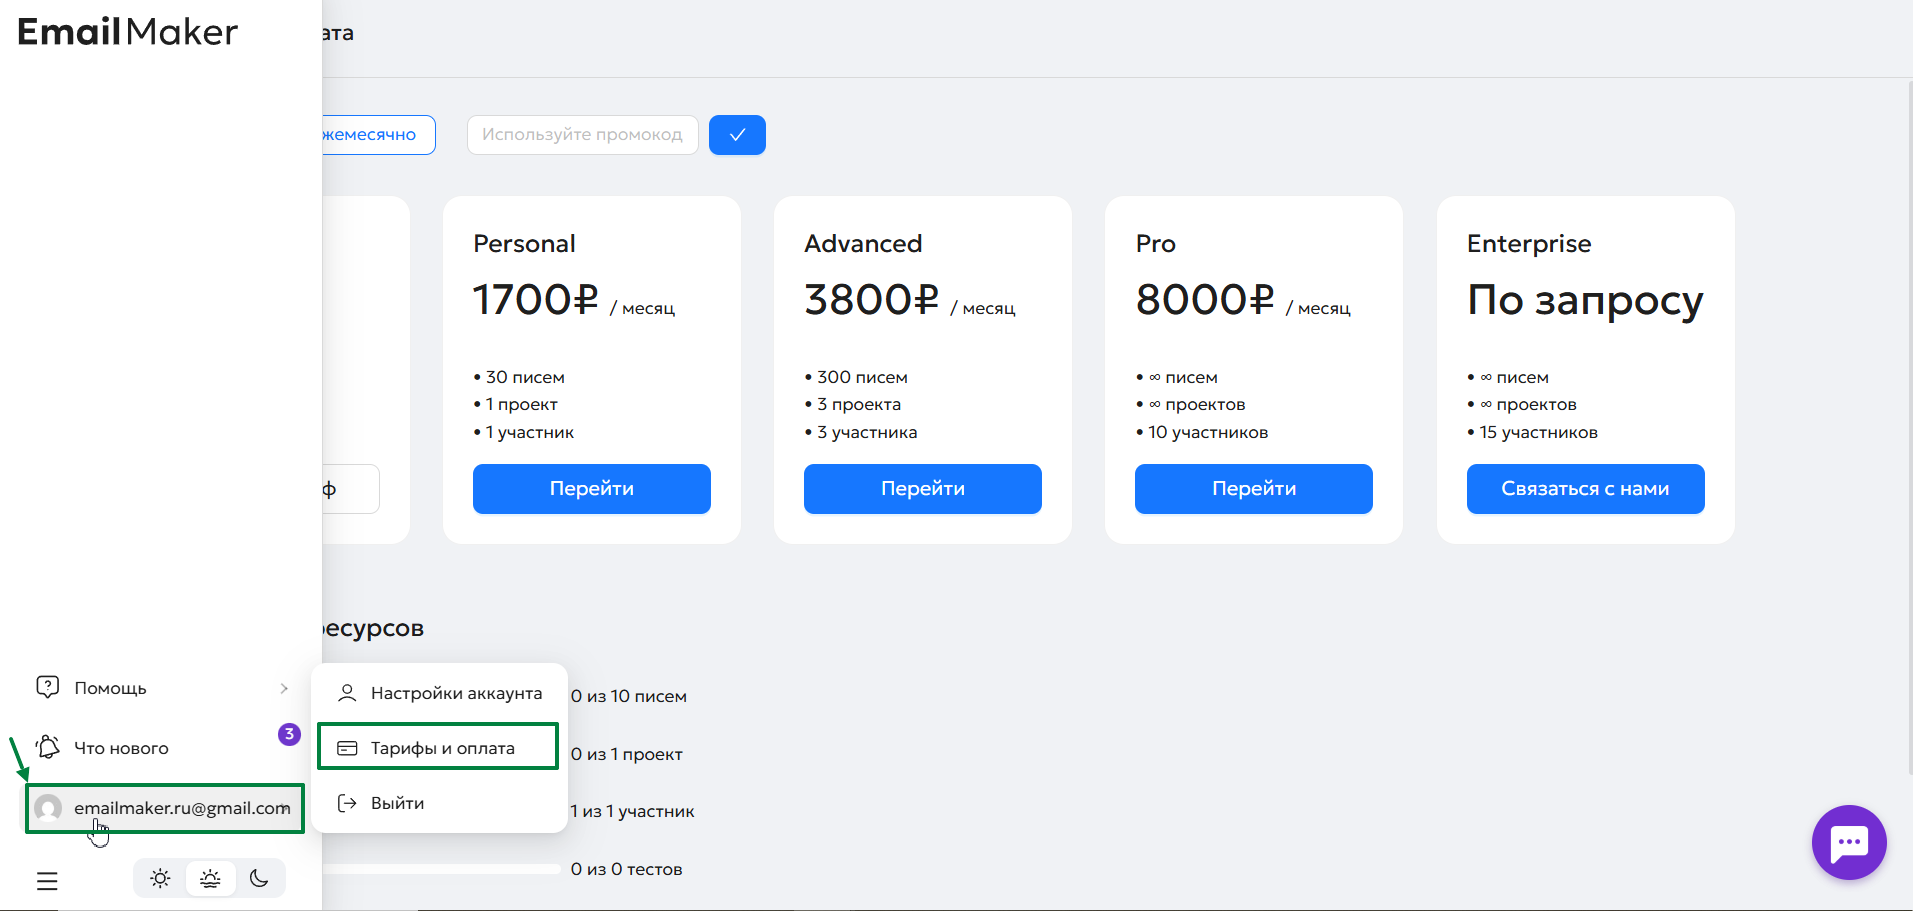The width and height of the screenshot is (1913, 911).
Task: Select the Ежемесячно billing period option
Action: (376, 135)
